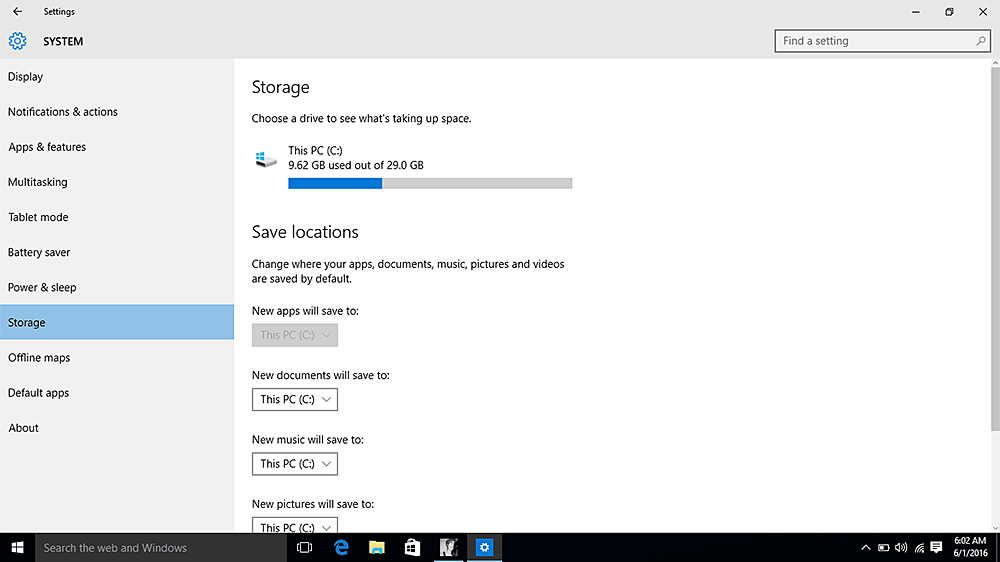Click the Settings gear taskbar icon

click(484, 547)
